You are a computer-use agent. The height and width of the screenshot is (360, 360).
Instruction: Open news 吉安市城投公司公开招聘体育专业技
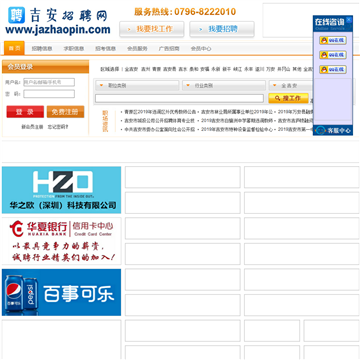point(159,121)
